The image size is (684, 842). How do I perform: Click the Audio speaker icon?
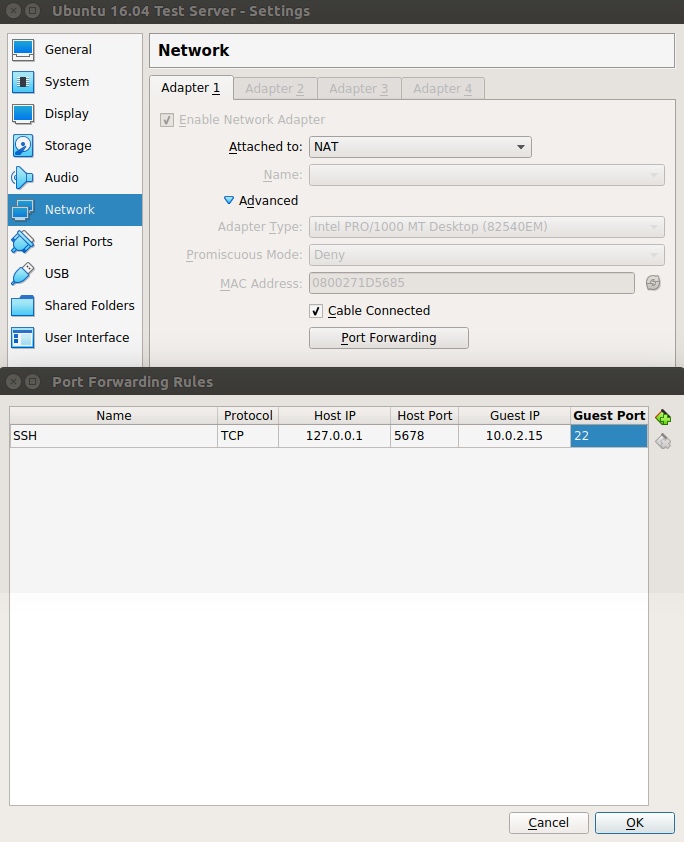click(x=23, y=177)
